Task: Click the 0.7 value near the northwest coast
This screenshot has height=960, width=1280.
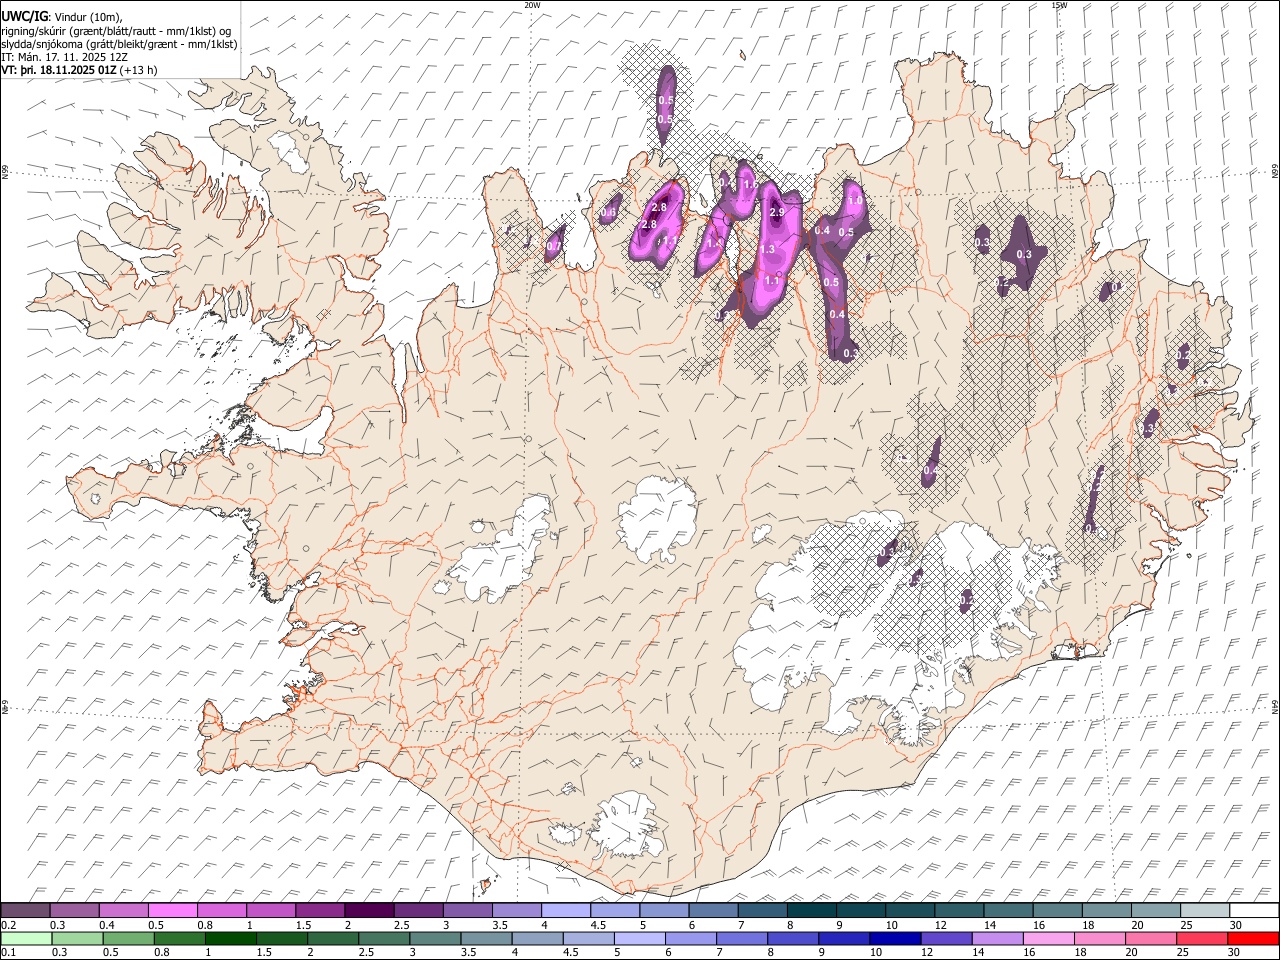Action: coord(554,246)
